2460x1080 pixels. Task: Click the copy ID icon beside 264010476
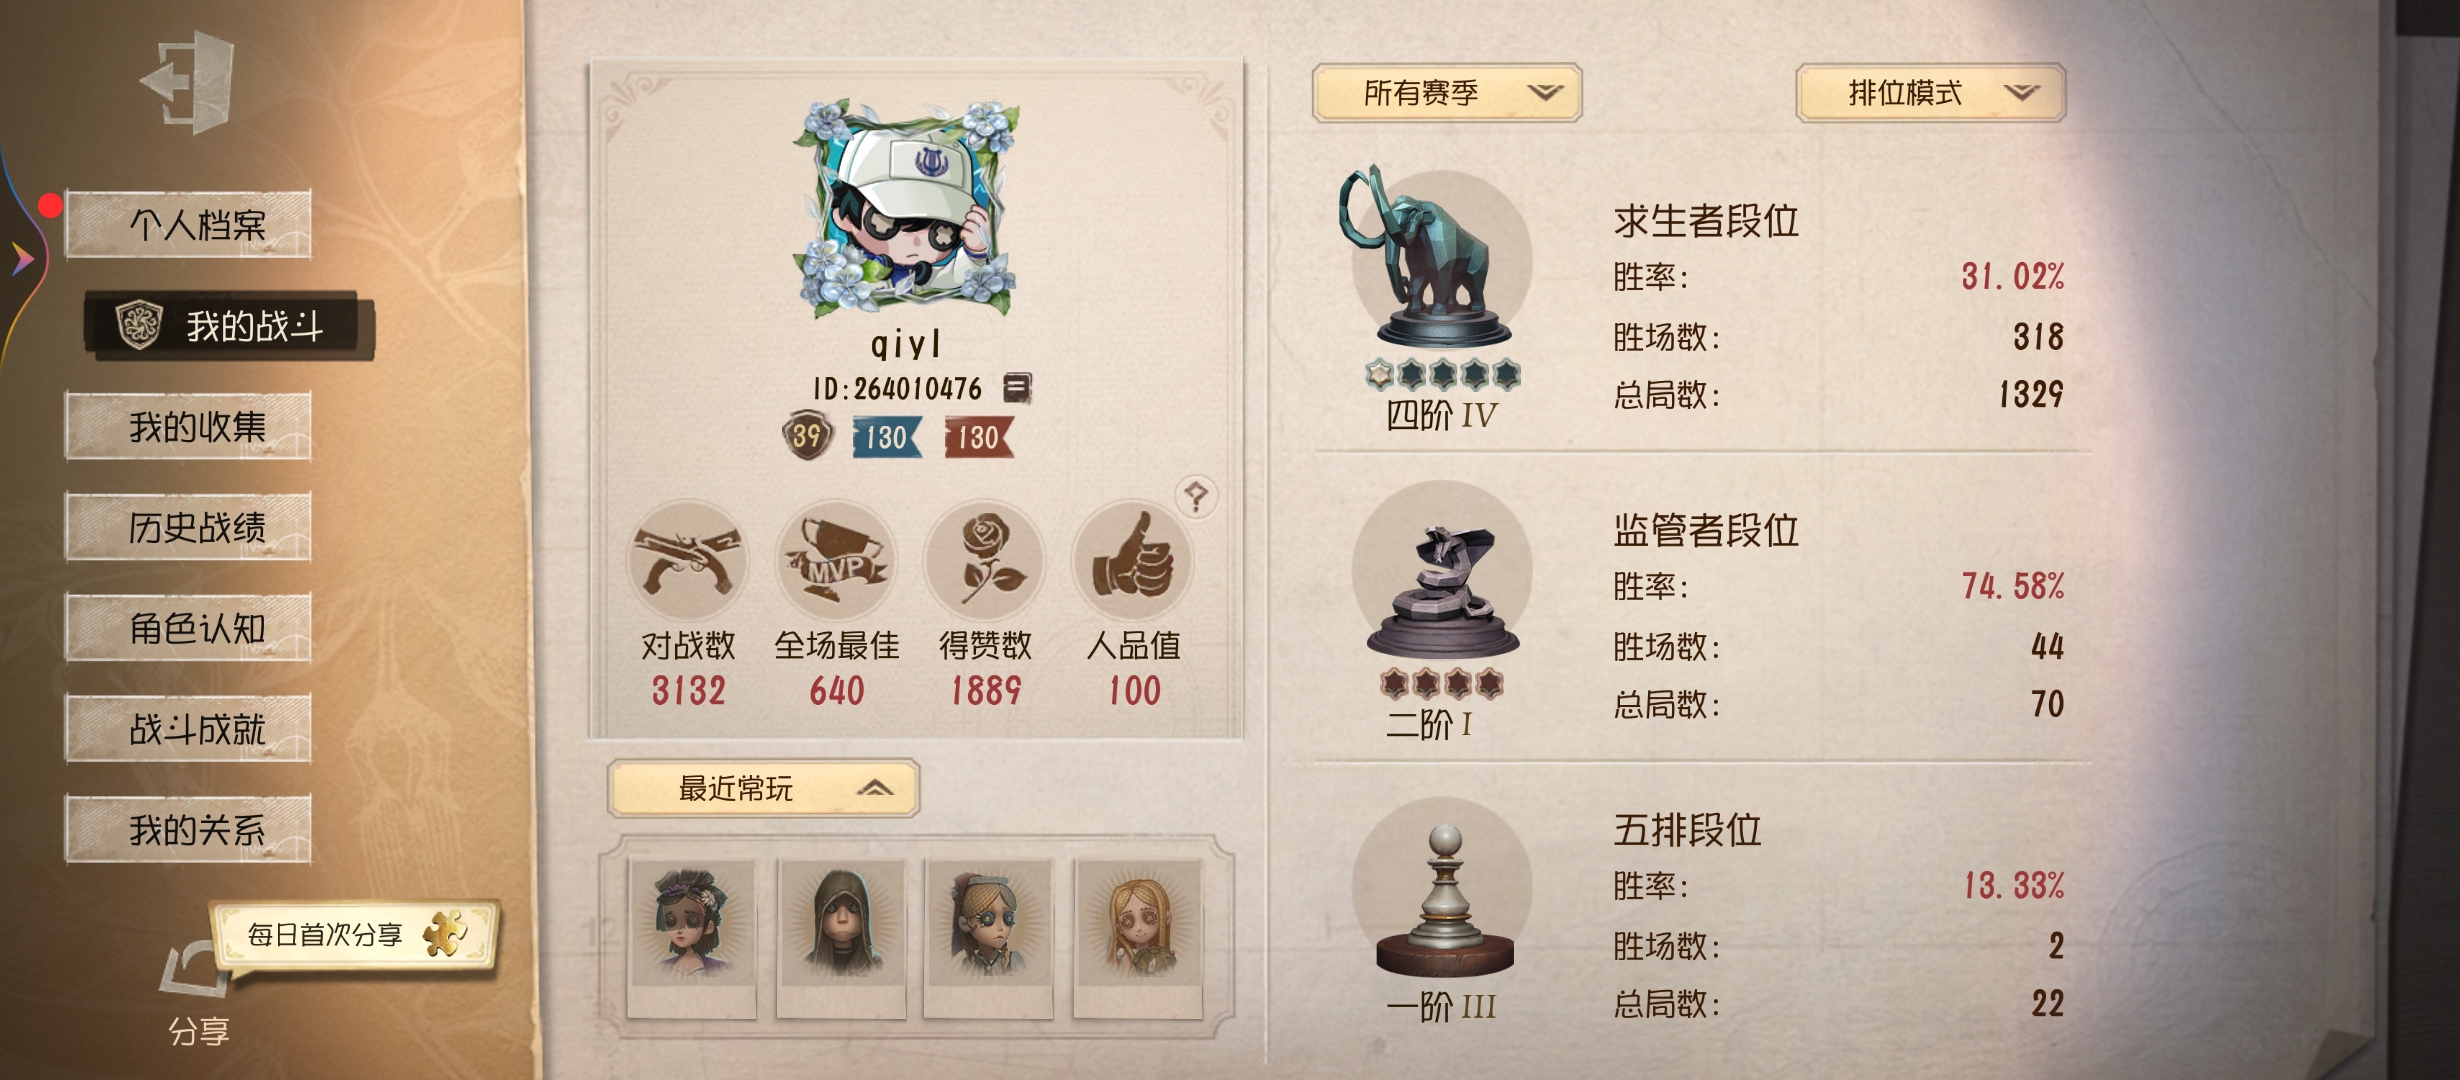click(x=1017, y=388)
